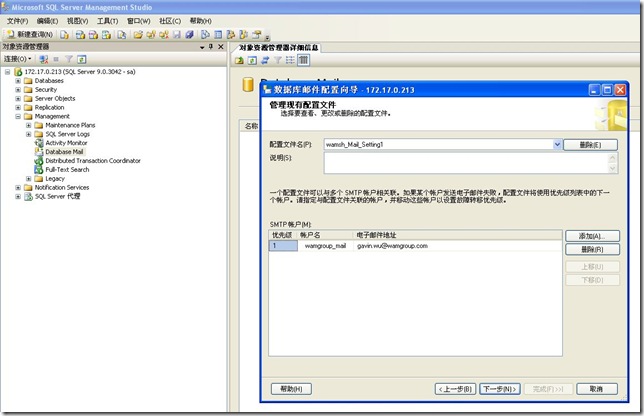Click the Properties Window toolbar icon
Screen dimensions: 644x416
[257, 34]
